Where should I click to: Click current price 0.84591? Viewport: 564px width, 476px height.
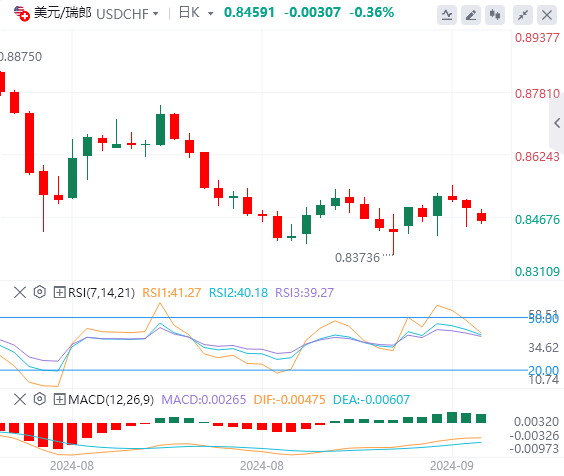pos(249,13)
